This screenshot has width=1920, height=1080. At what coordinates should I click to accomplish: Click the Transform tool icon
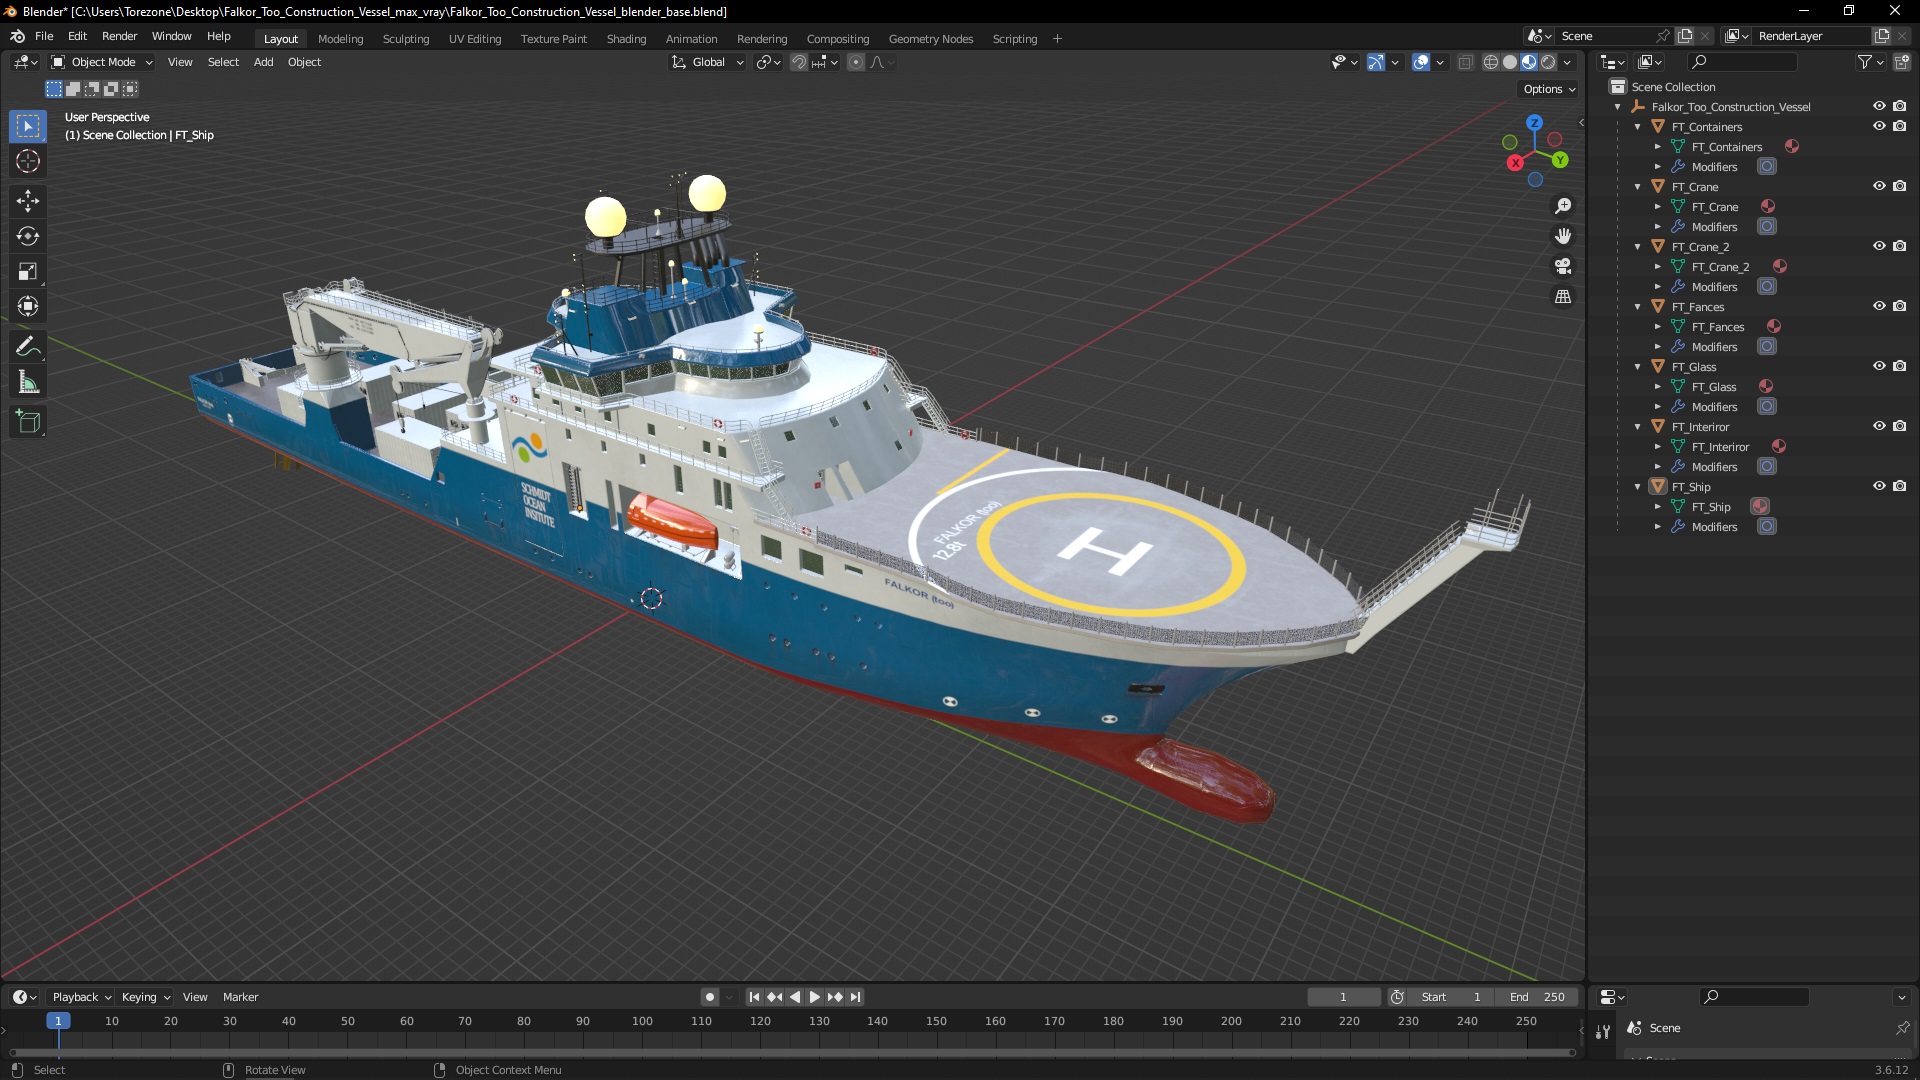tap(28, 306)
